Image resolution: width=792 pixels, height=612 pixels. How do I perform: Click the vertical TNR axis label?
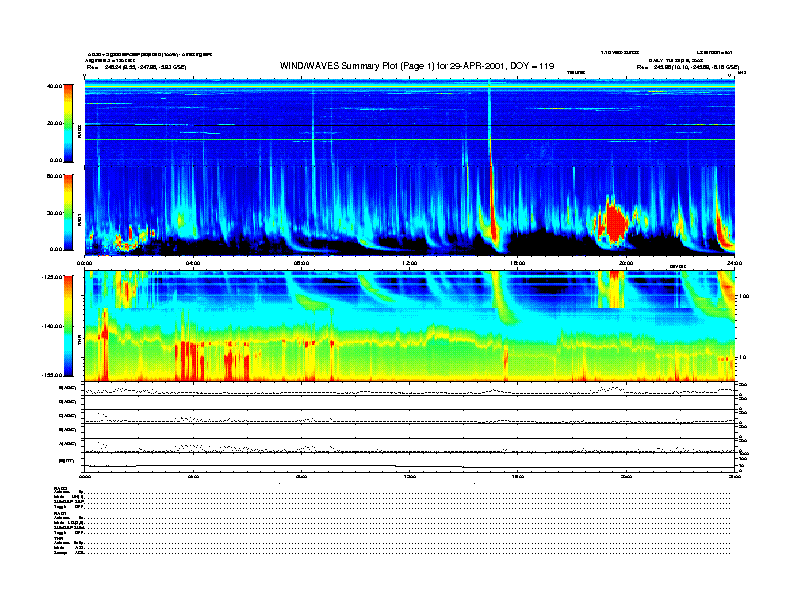79,342
